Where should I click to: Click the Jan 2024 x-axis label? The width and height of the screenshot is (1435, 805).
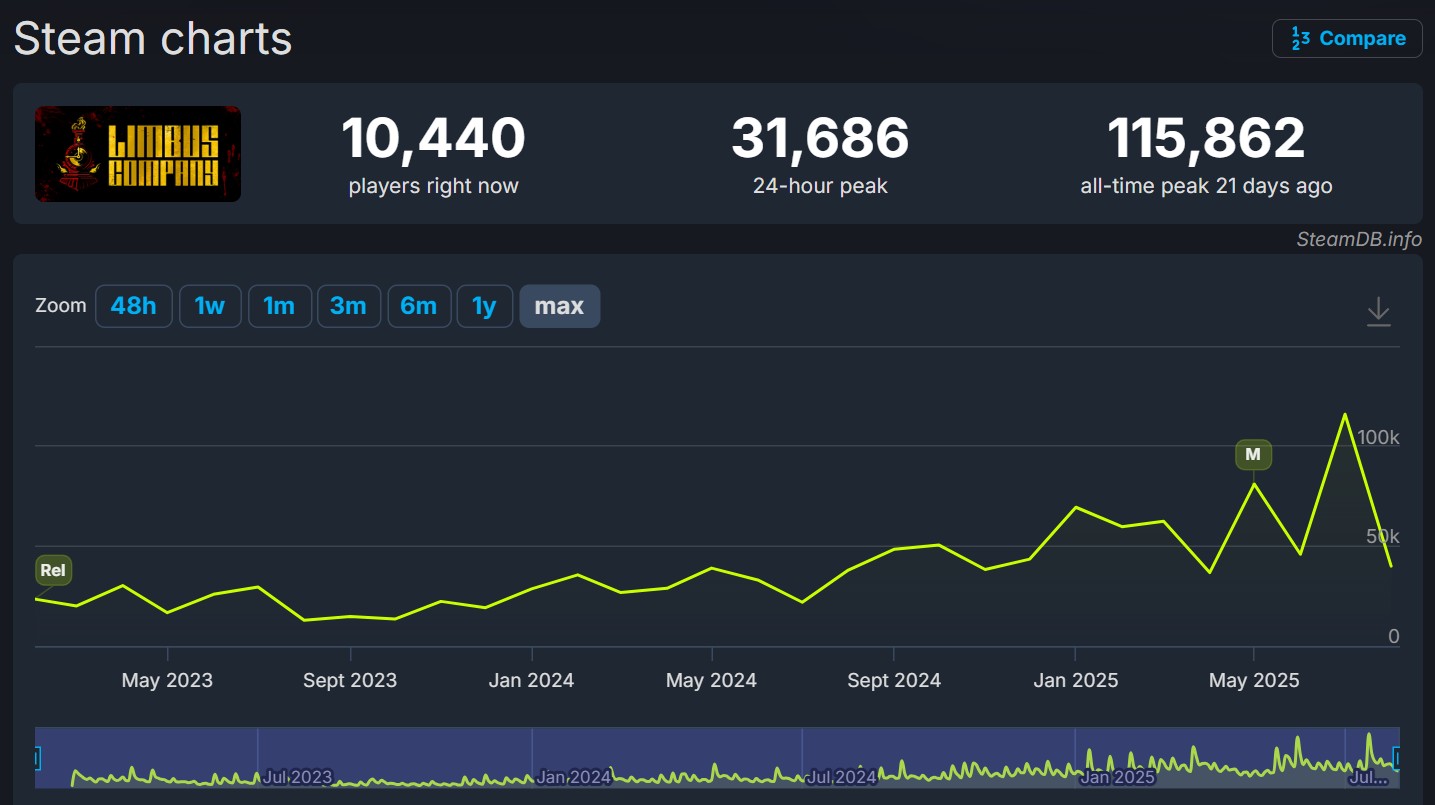click(531, 681)
